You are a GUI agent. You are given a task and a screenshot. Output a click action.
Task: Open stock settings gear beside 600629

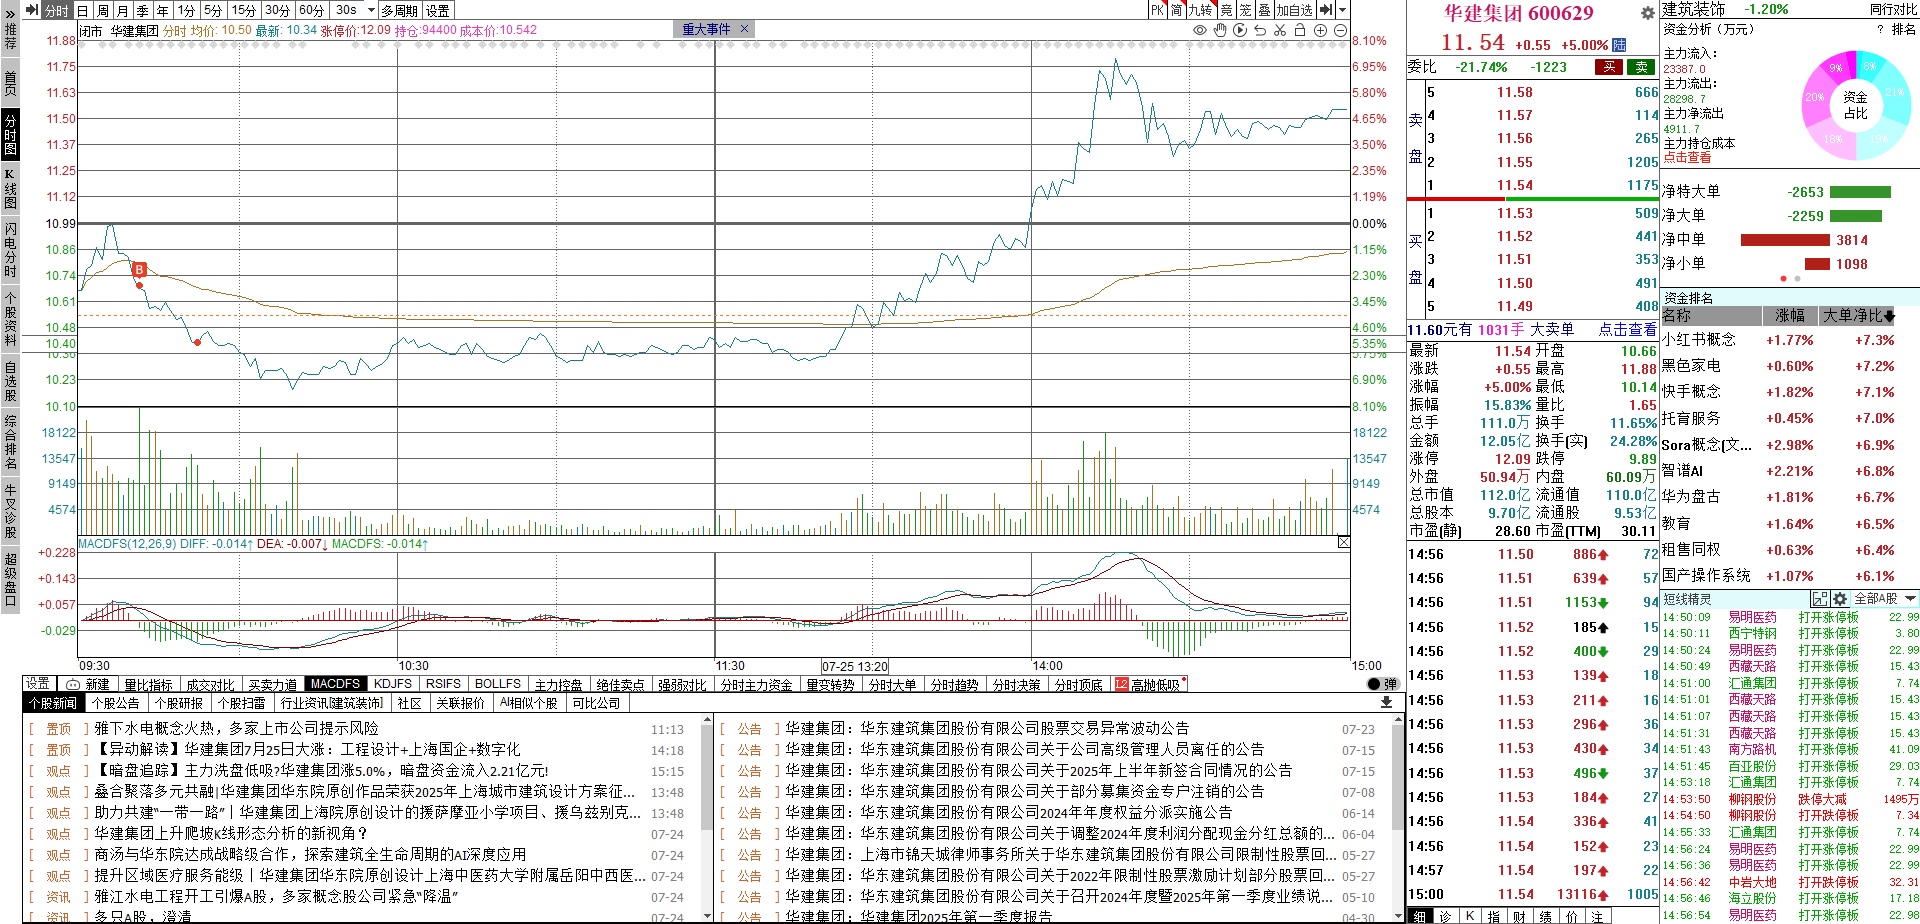pos(1647,13)
